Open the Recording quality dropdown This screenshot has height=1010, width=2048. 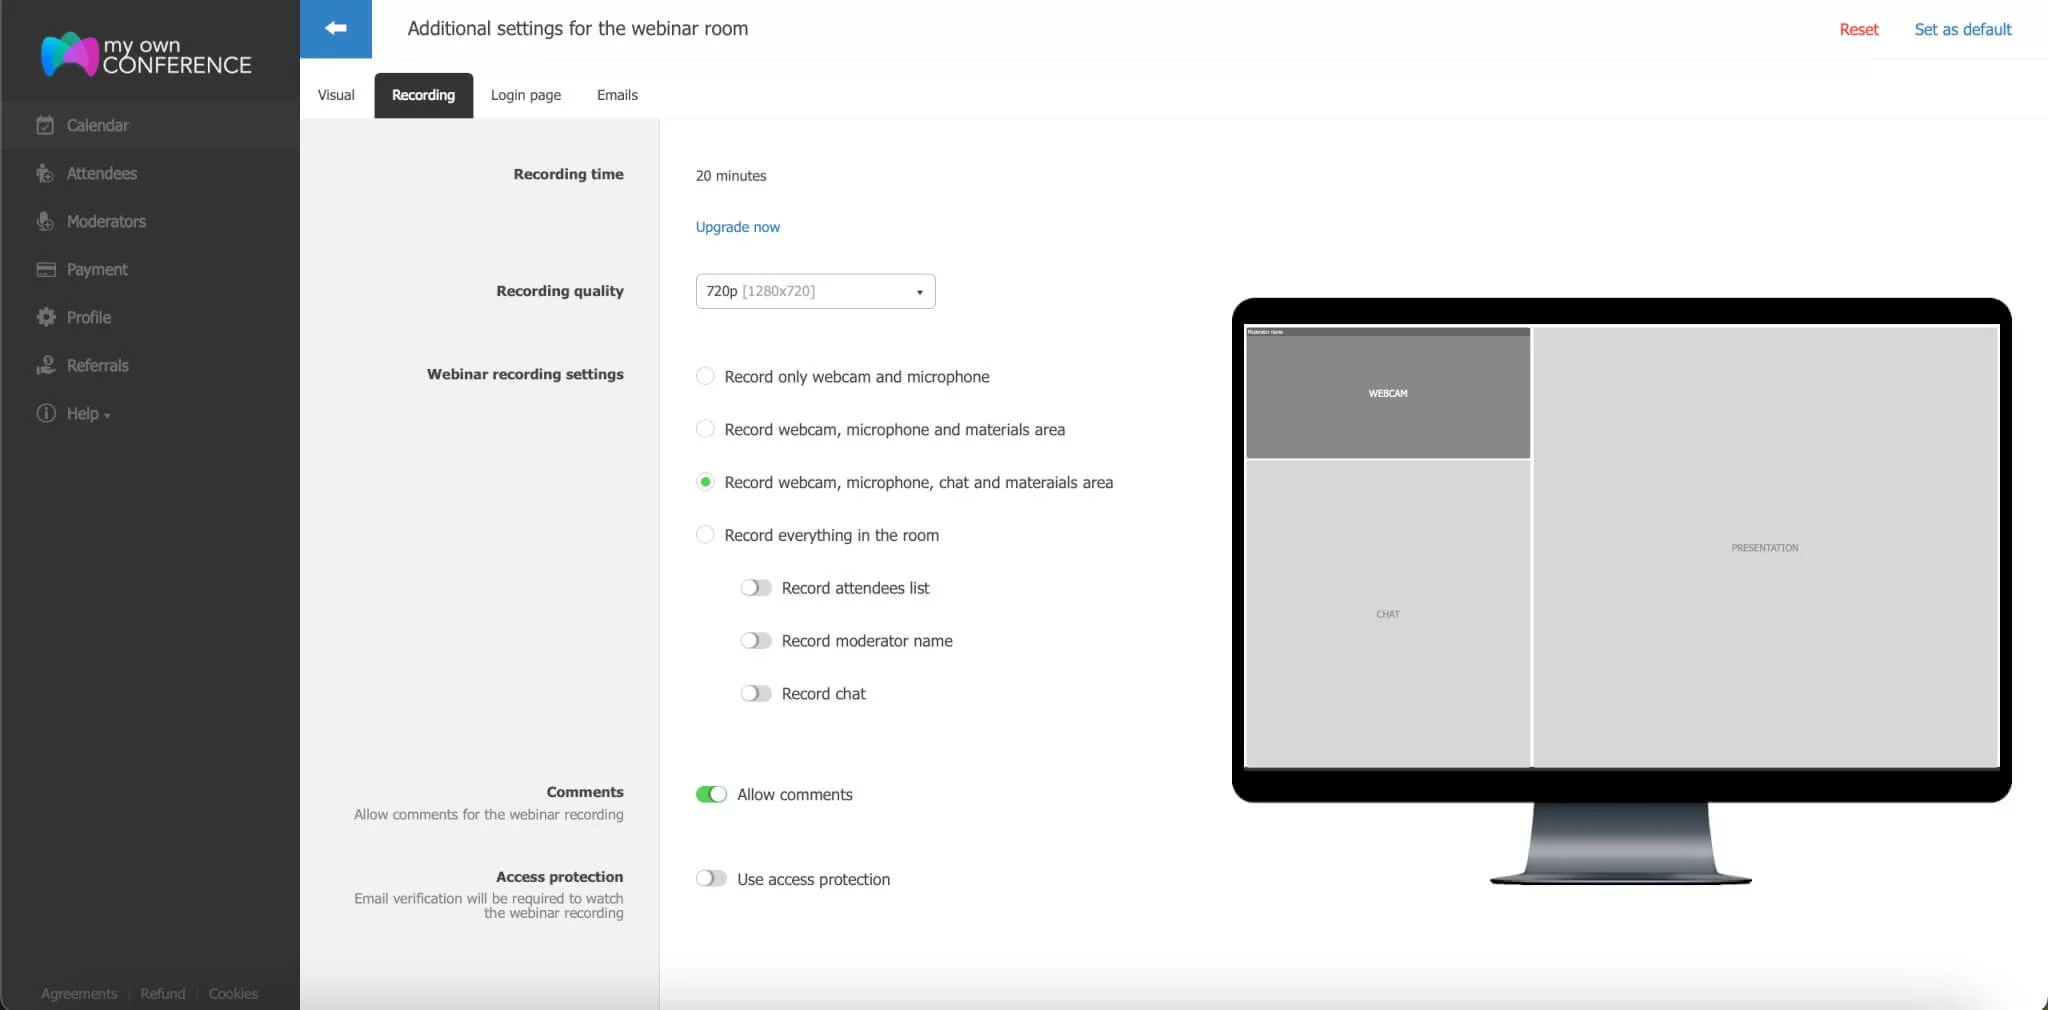tap(815, 291)
